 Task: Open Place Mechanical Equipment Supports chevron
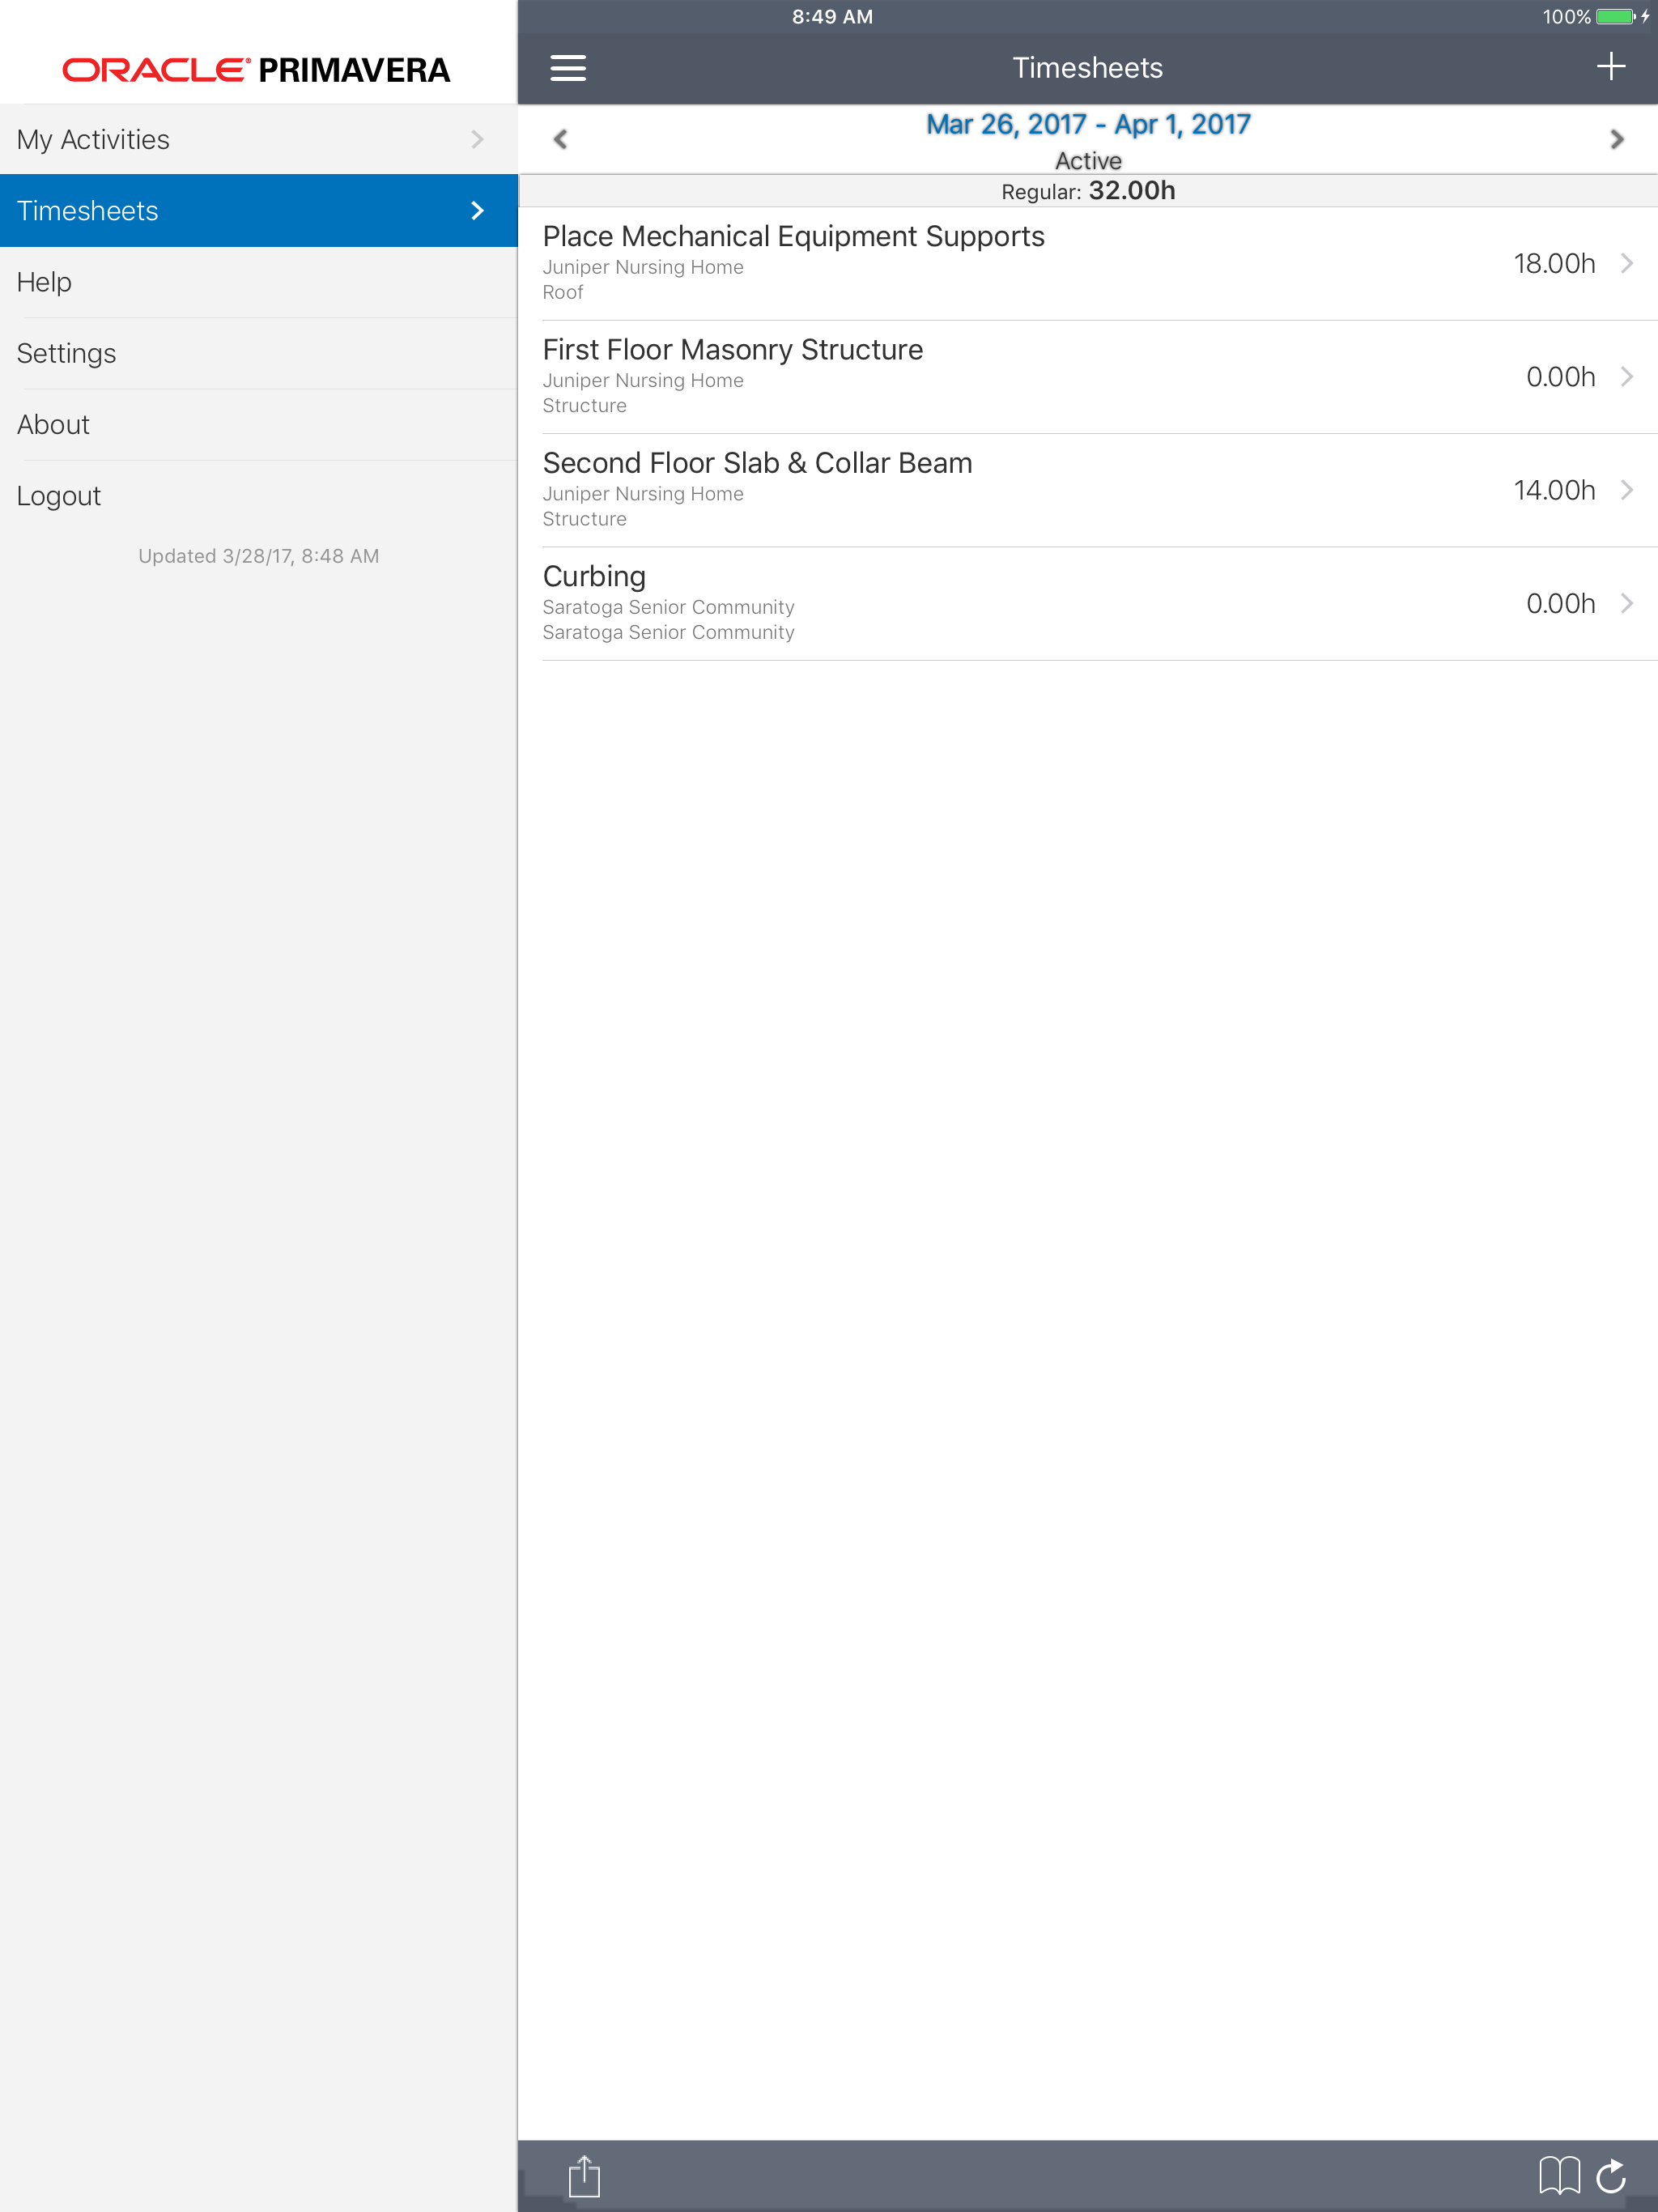coord(1627,263)
